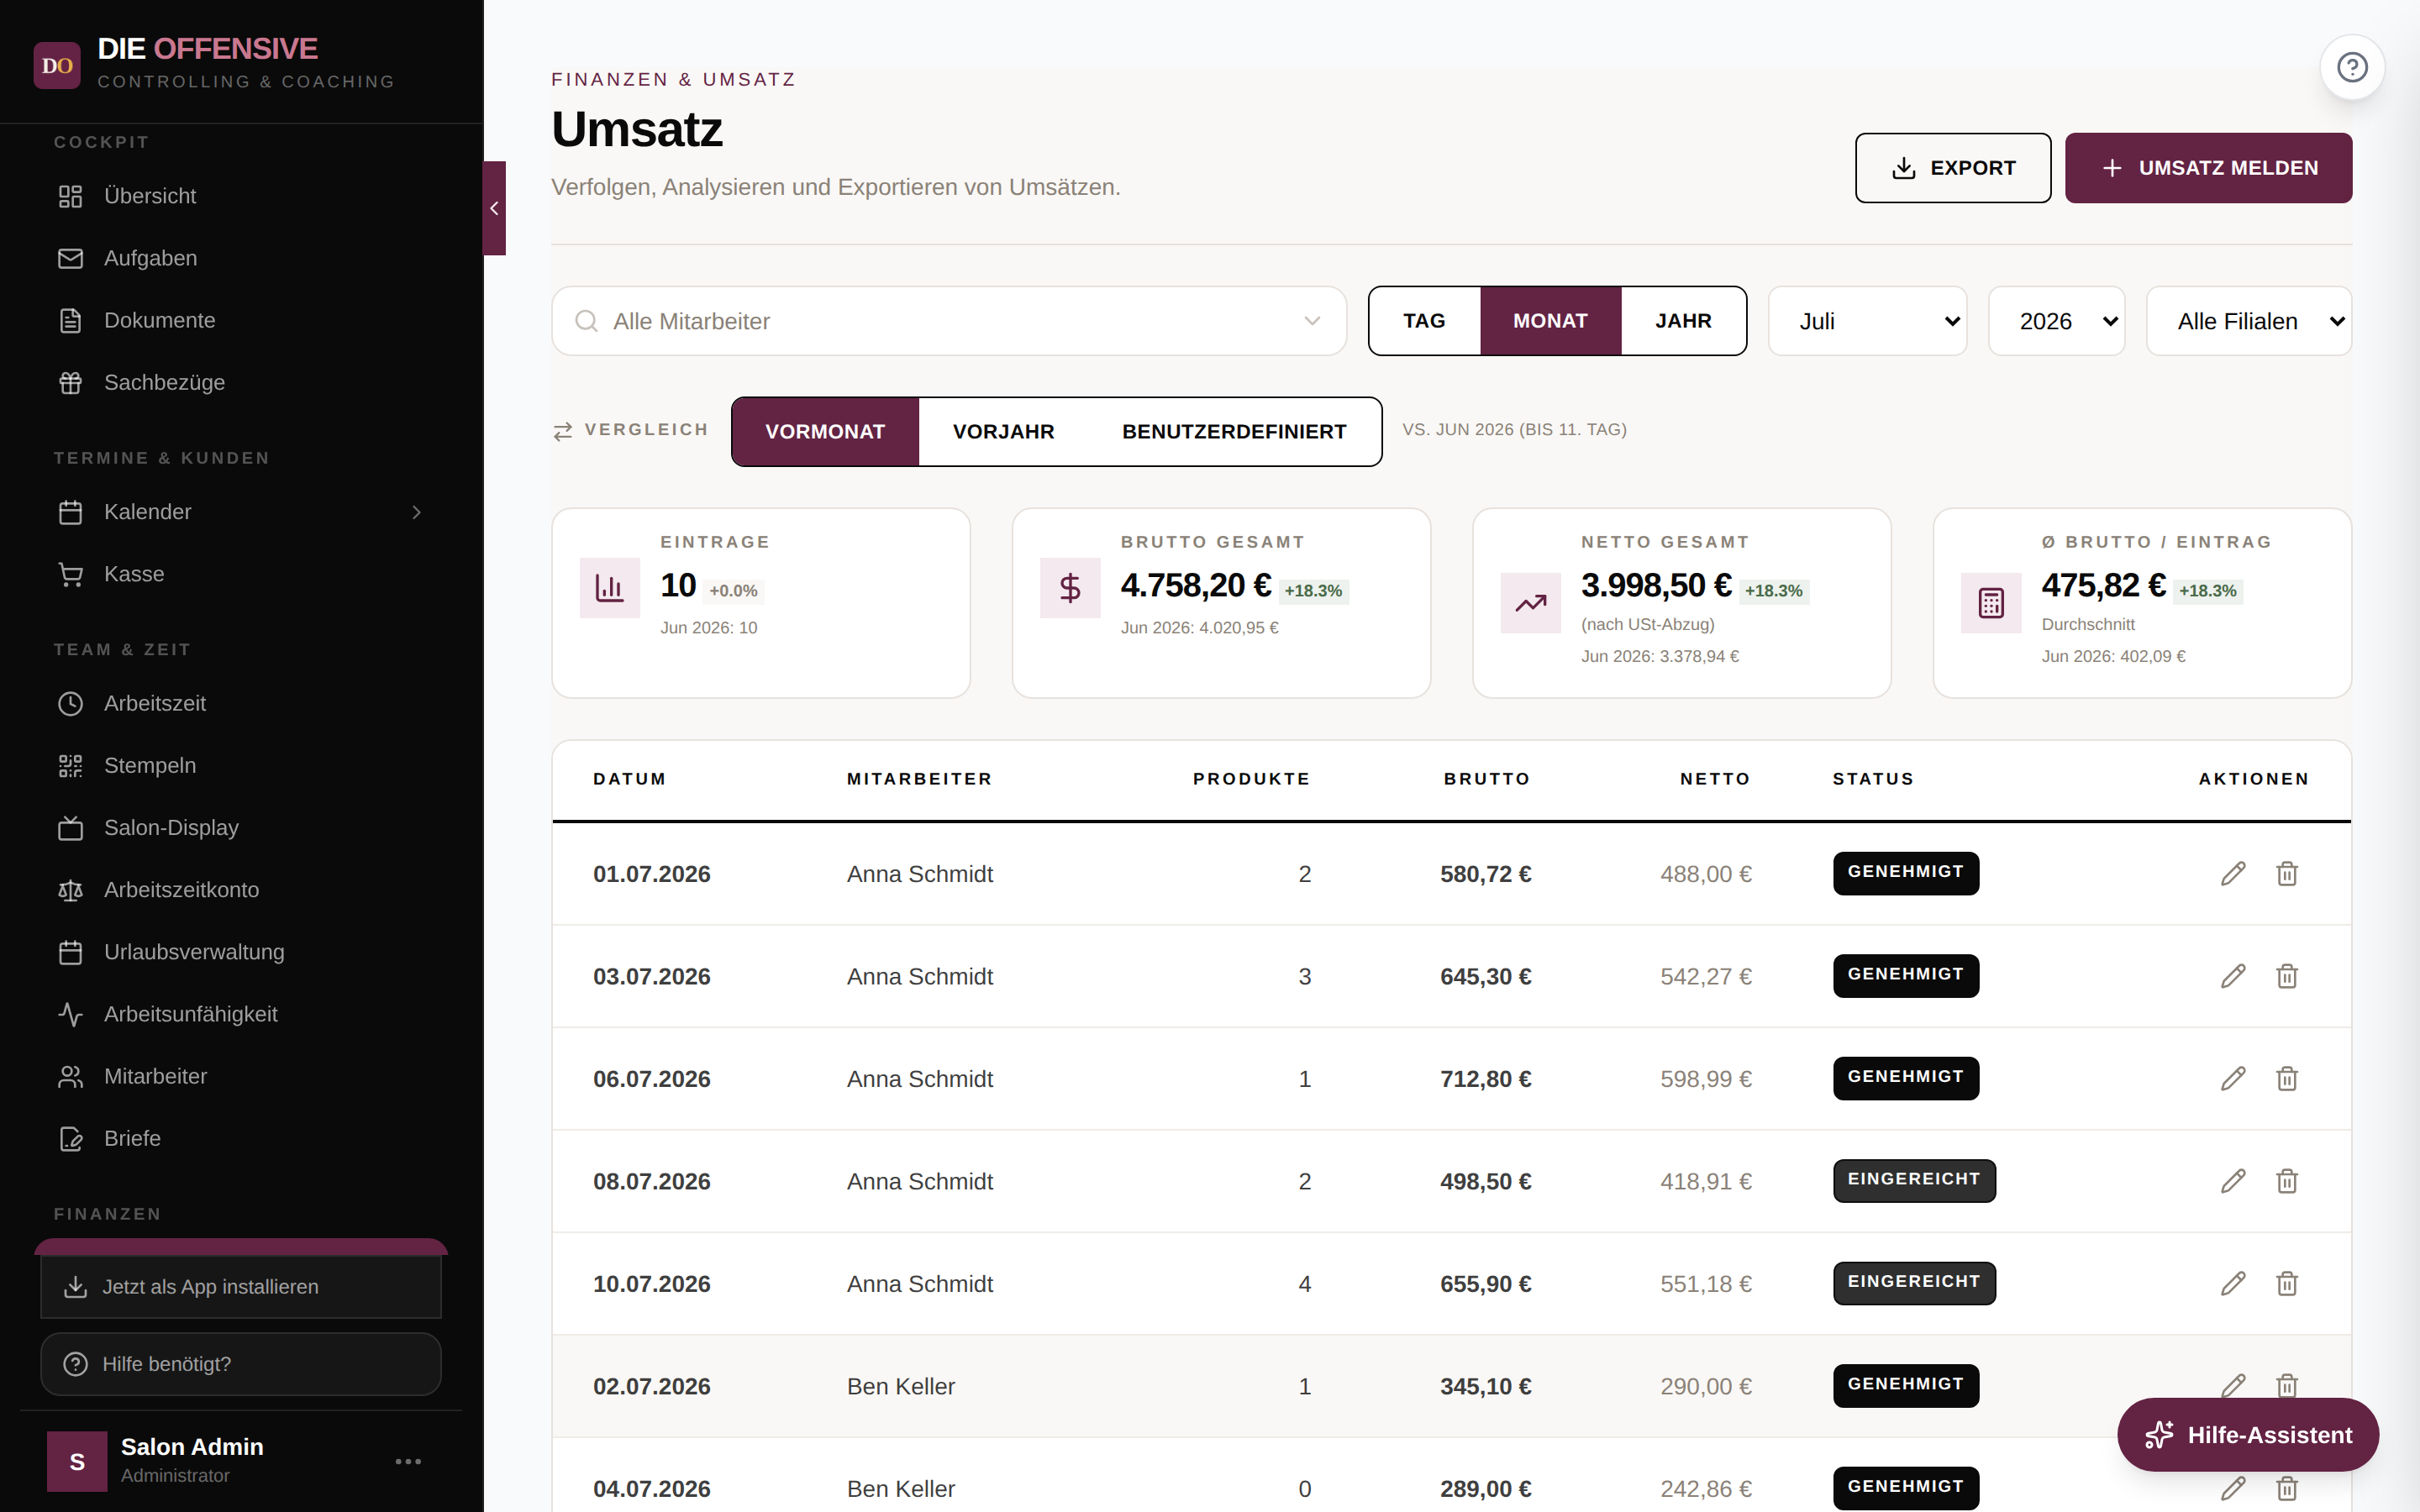
Task: Collapse the sidebar with the arrow handle
Action: [494, 208]
